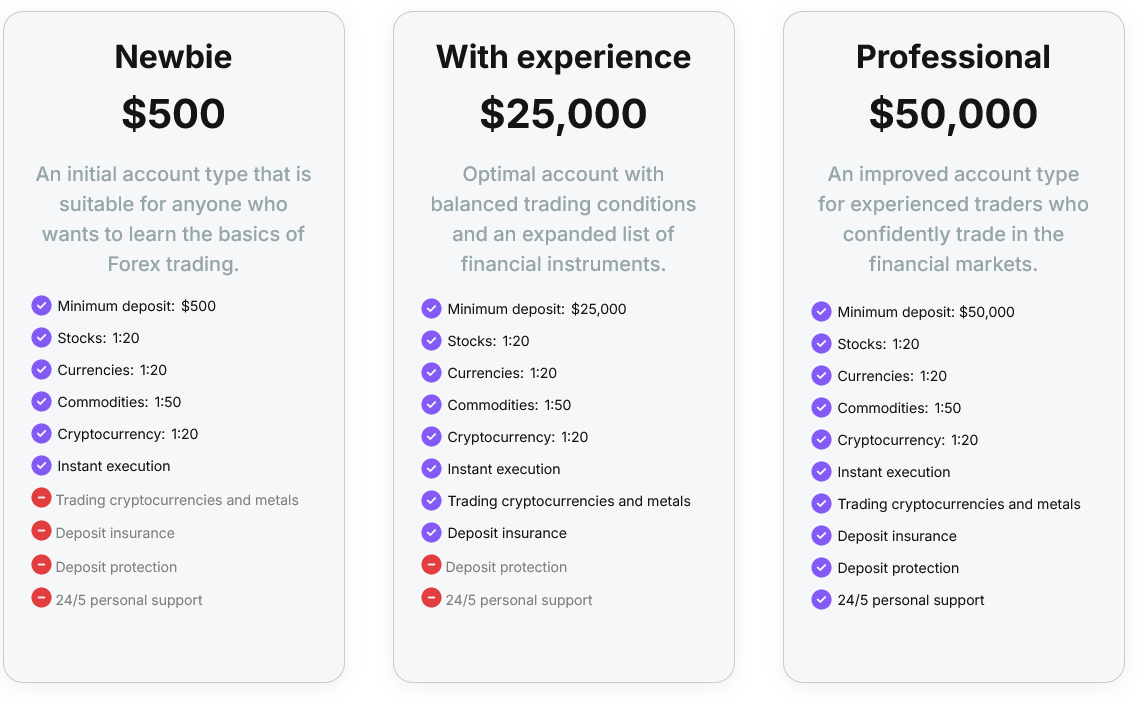1144x707 pixels.
Task: Click the With experience Cryptocurrency: 1:20 line
Action: (517, 437)
